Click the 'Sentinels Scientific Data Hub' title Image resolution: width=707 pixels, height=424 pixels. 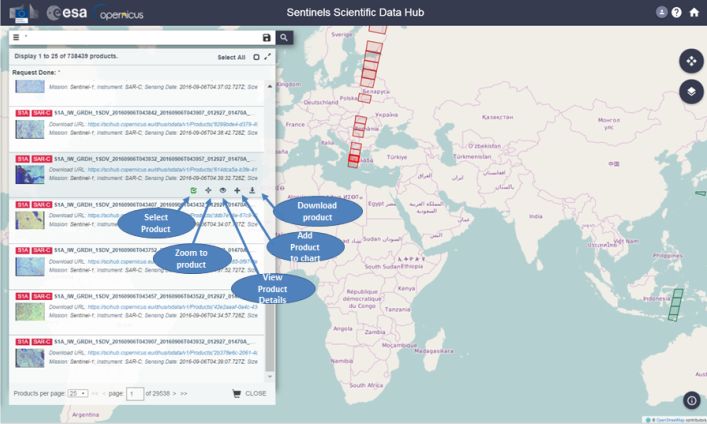(x=355, y=13)
